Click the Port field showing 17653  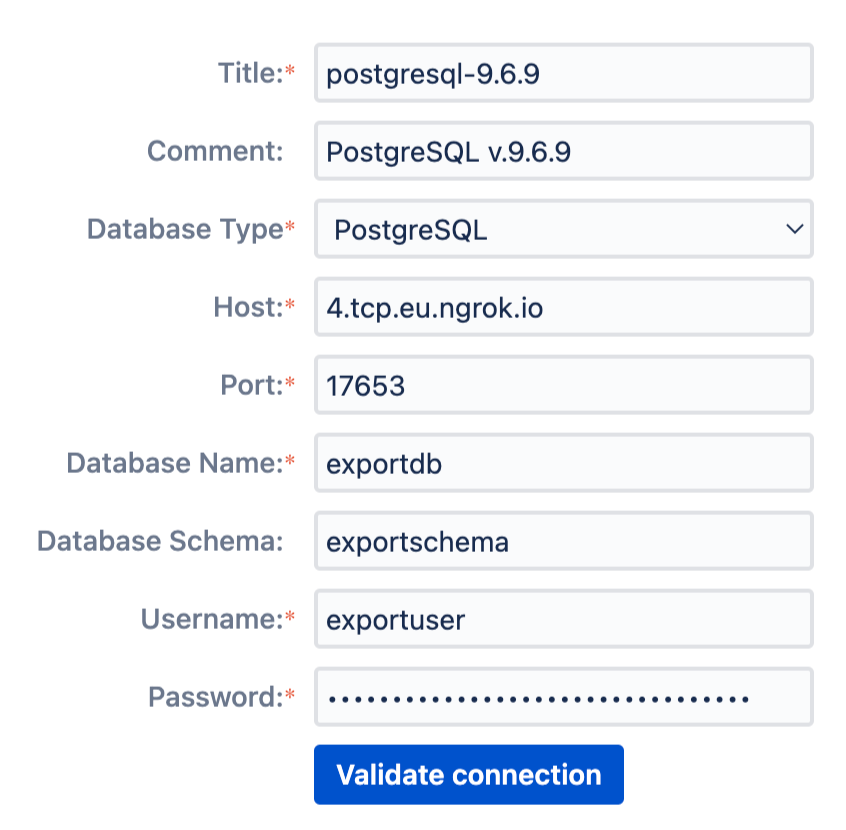[563, 385]
